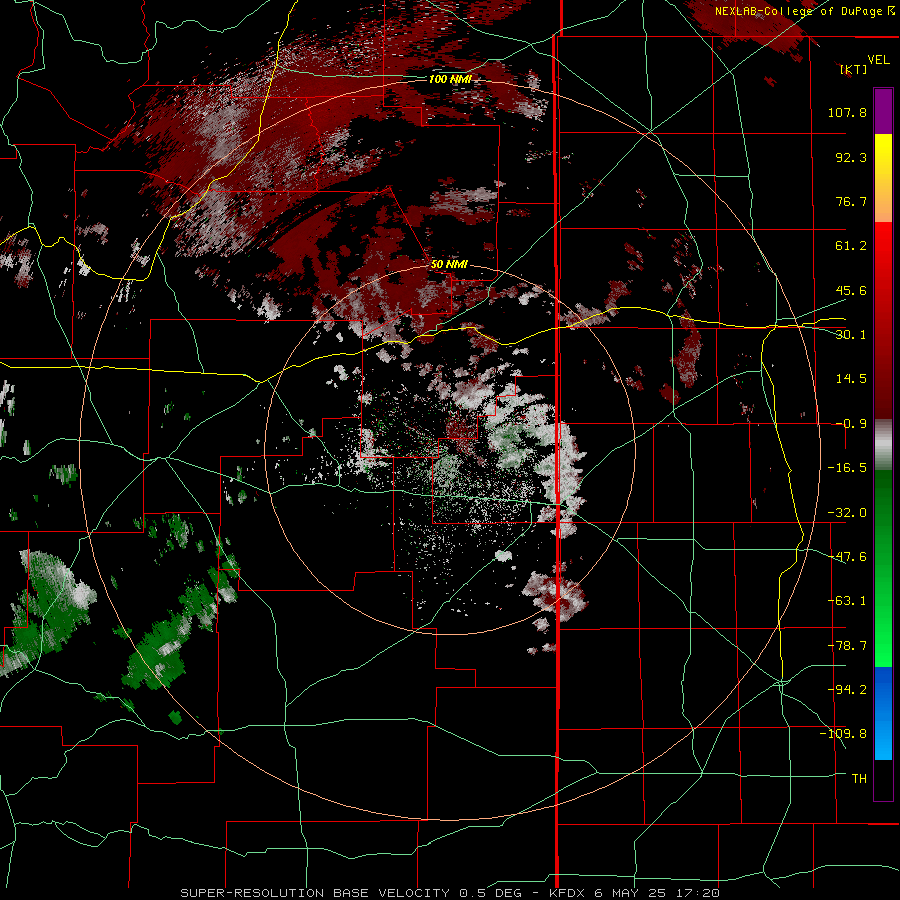Click the [KT] units label
The height and width of the screenshot is (900, 900).
853,69
